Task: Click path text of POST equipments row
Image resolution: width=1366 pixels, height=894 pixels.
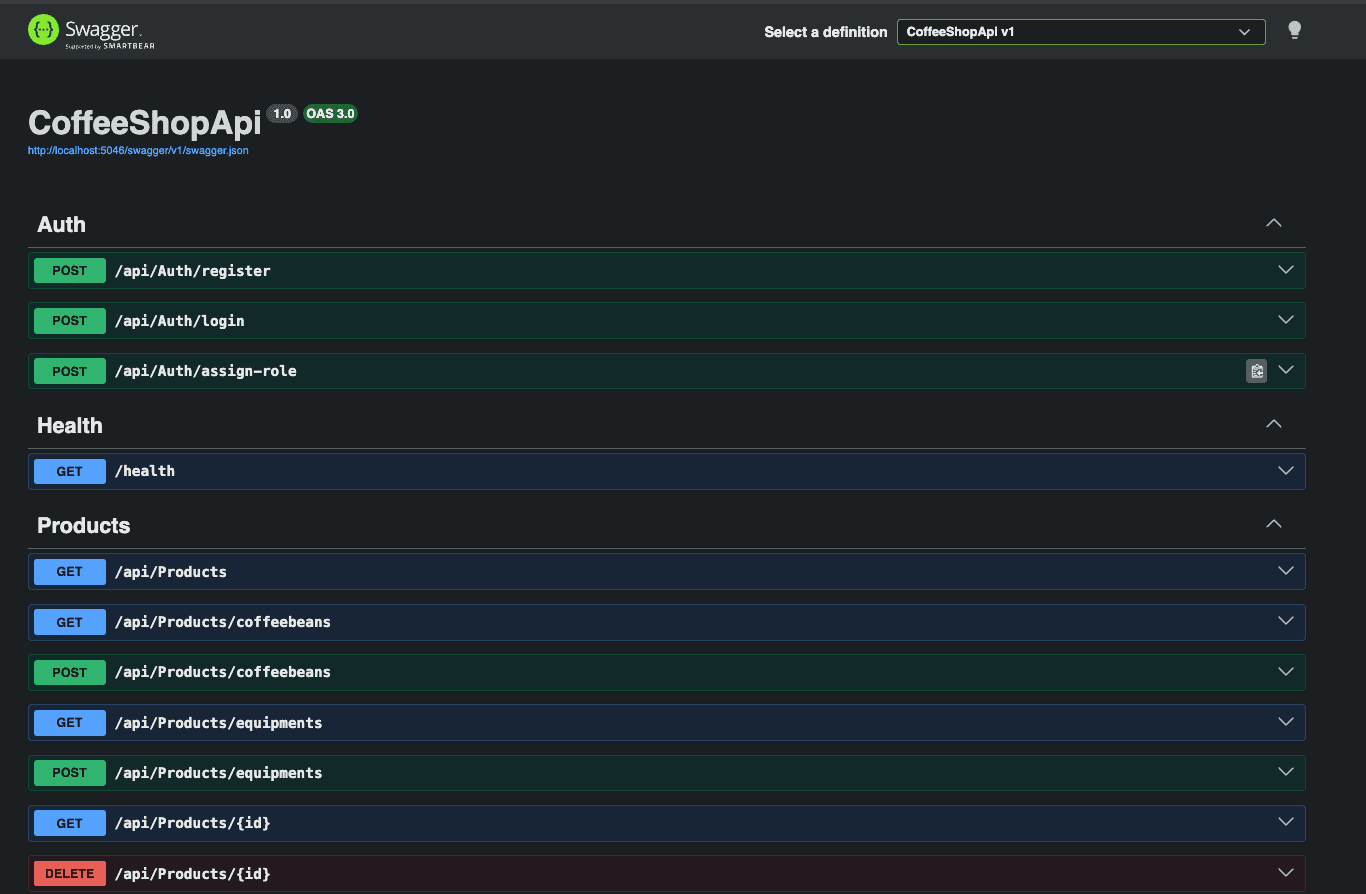Action: click(x=219, y=772)
